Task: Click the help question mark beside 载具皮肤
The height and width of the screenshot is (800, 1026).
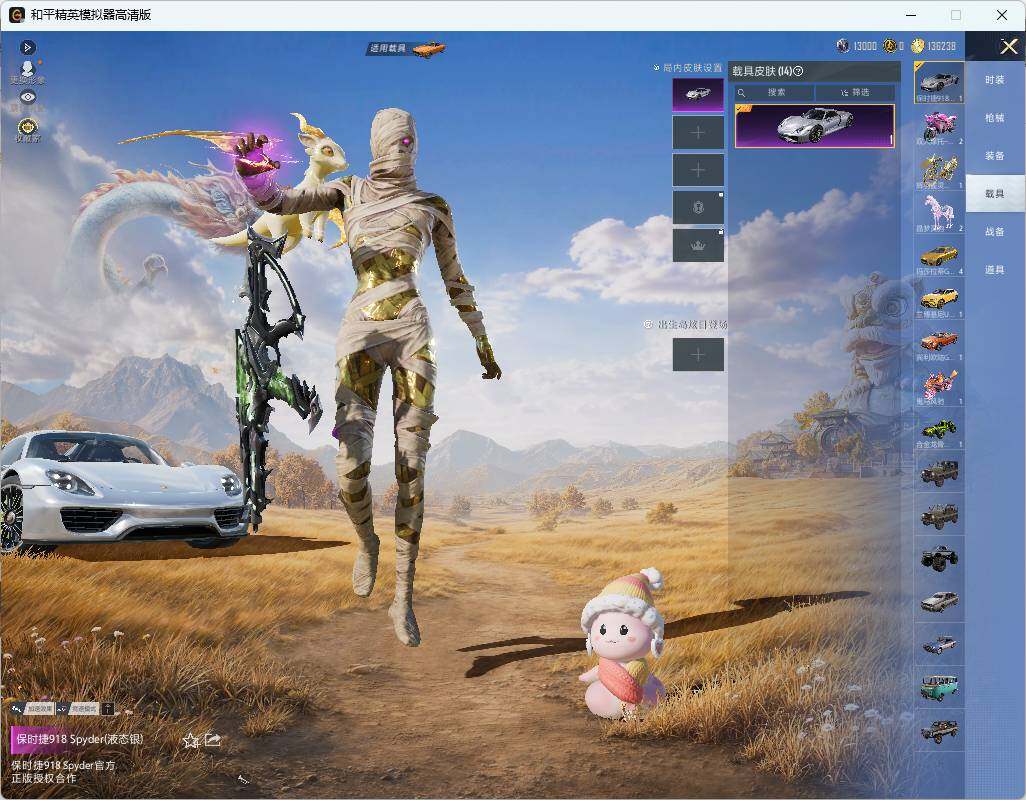Action: point(798,71)
